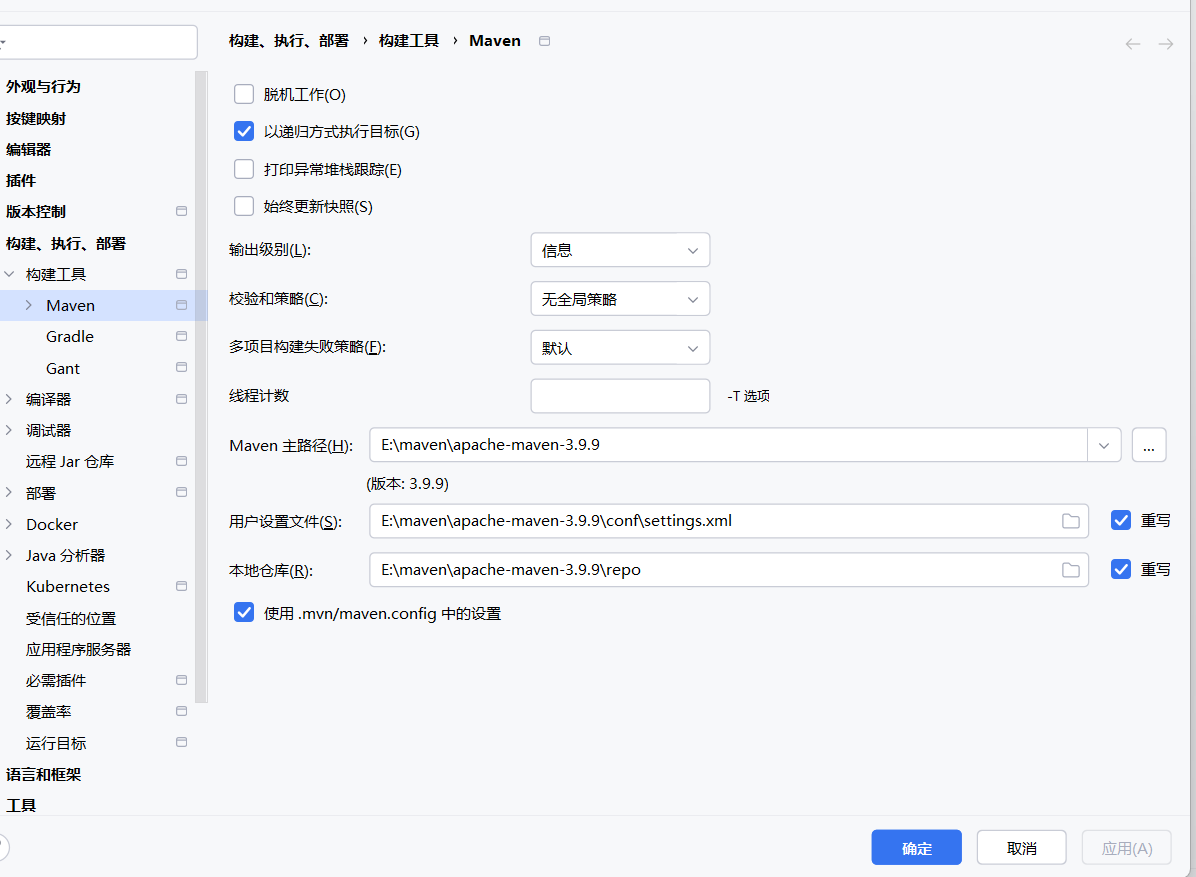1196x877 pixels.
Task: Open the 校验和策略 dropdown
Action: pyautogui.click(x=620, y=298)
